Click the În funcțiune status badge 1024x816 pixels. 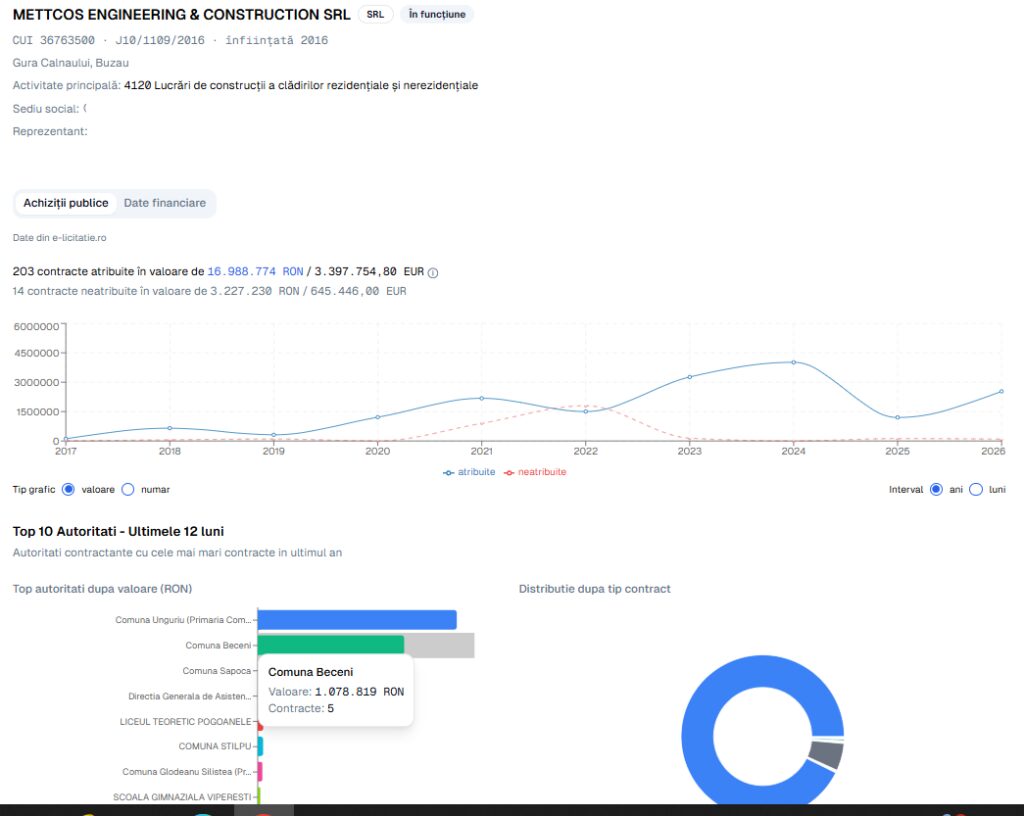tap(437, 14)
